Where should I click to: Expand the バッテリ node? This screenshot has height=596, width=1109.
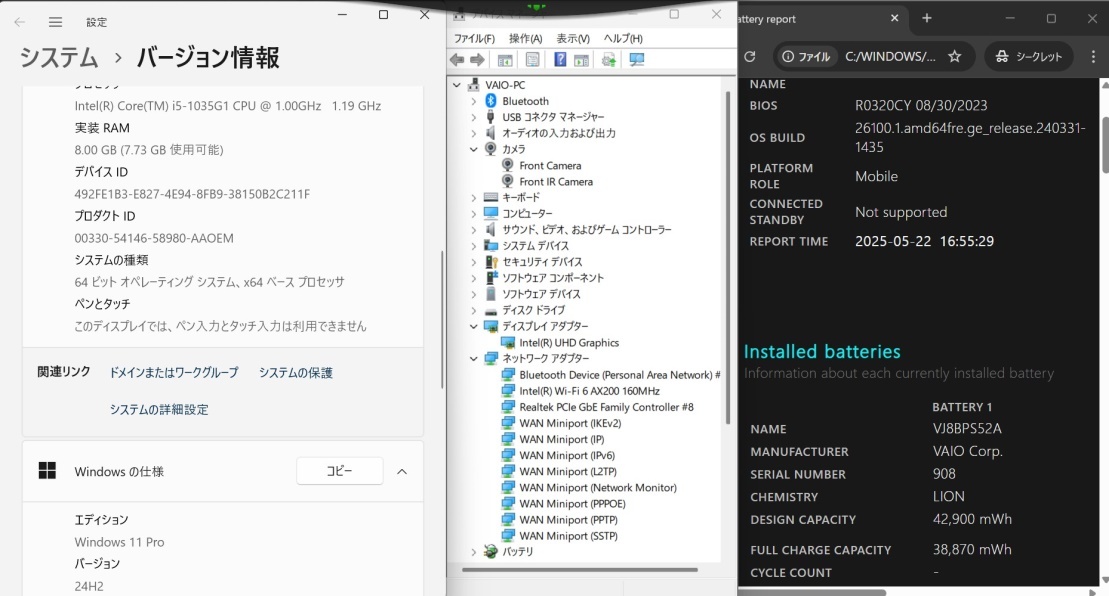click(x=474, y=552)
